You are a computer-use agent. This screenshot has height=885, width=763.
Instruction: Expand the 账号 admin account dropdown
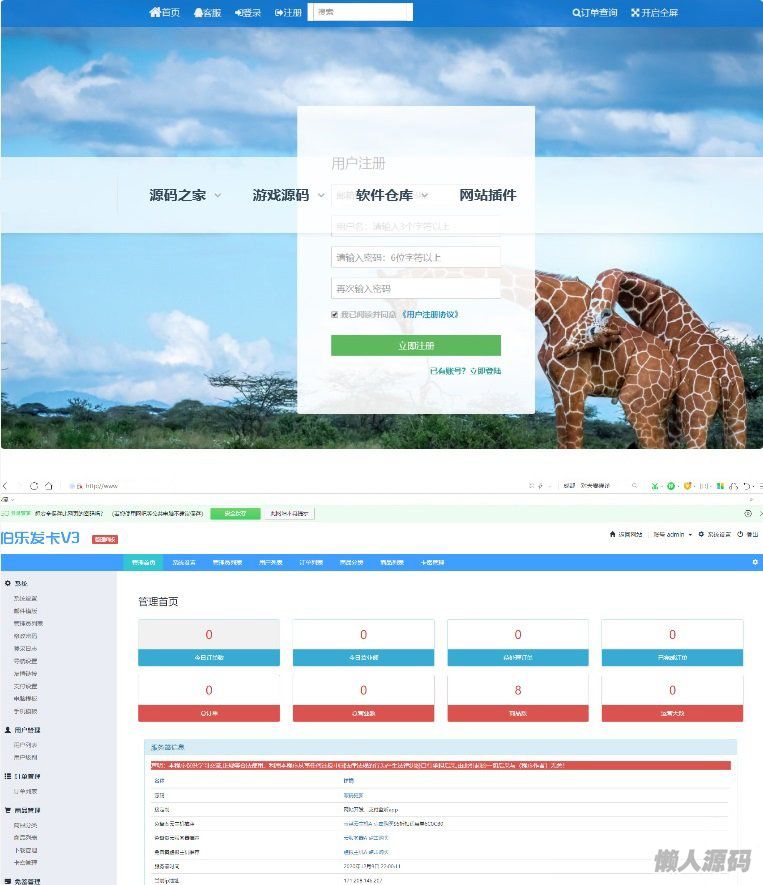pos(672,534)
